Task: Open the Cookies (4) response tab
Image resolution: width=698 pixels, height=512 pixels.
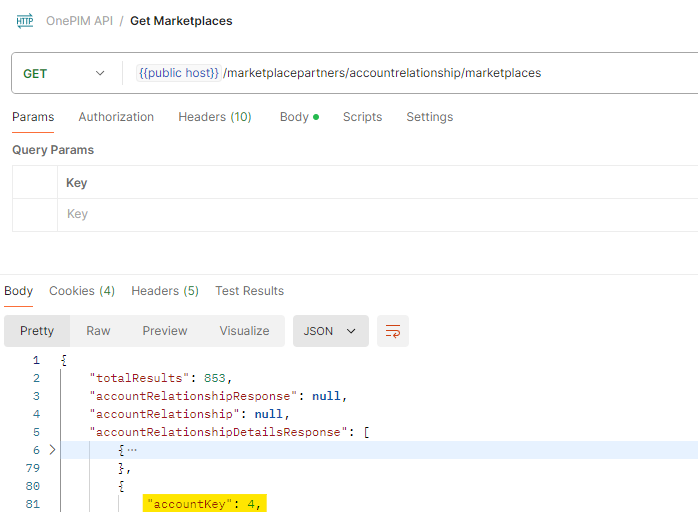Action: 82,291
